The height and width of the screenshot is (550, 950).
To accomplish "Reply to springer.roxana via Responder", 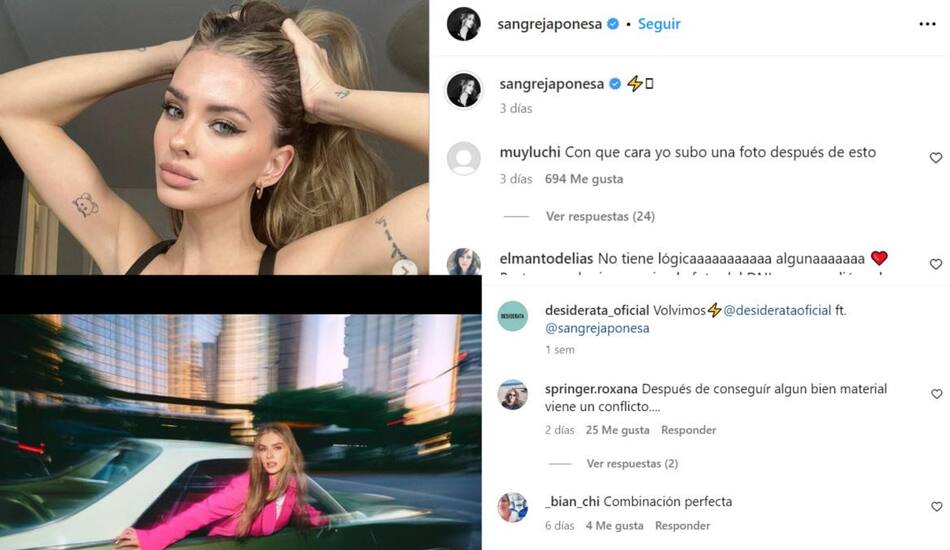I will click(688, 430).
